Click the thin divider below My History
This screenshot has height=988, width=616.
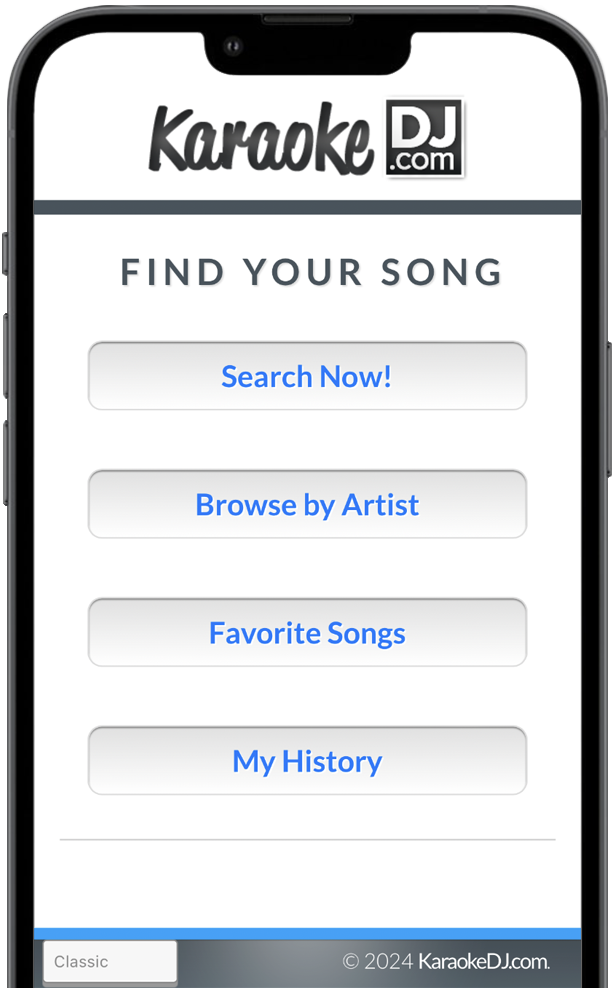[x=307, y=840]
